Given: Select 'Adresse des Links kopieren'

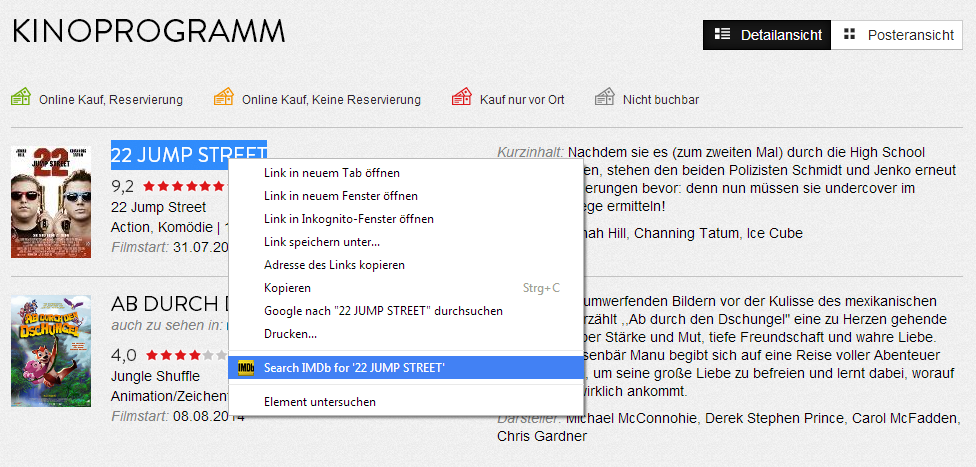Looking at the screenshot, I should (x=406, y=265).
